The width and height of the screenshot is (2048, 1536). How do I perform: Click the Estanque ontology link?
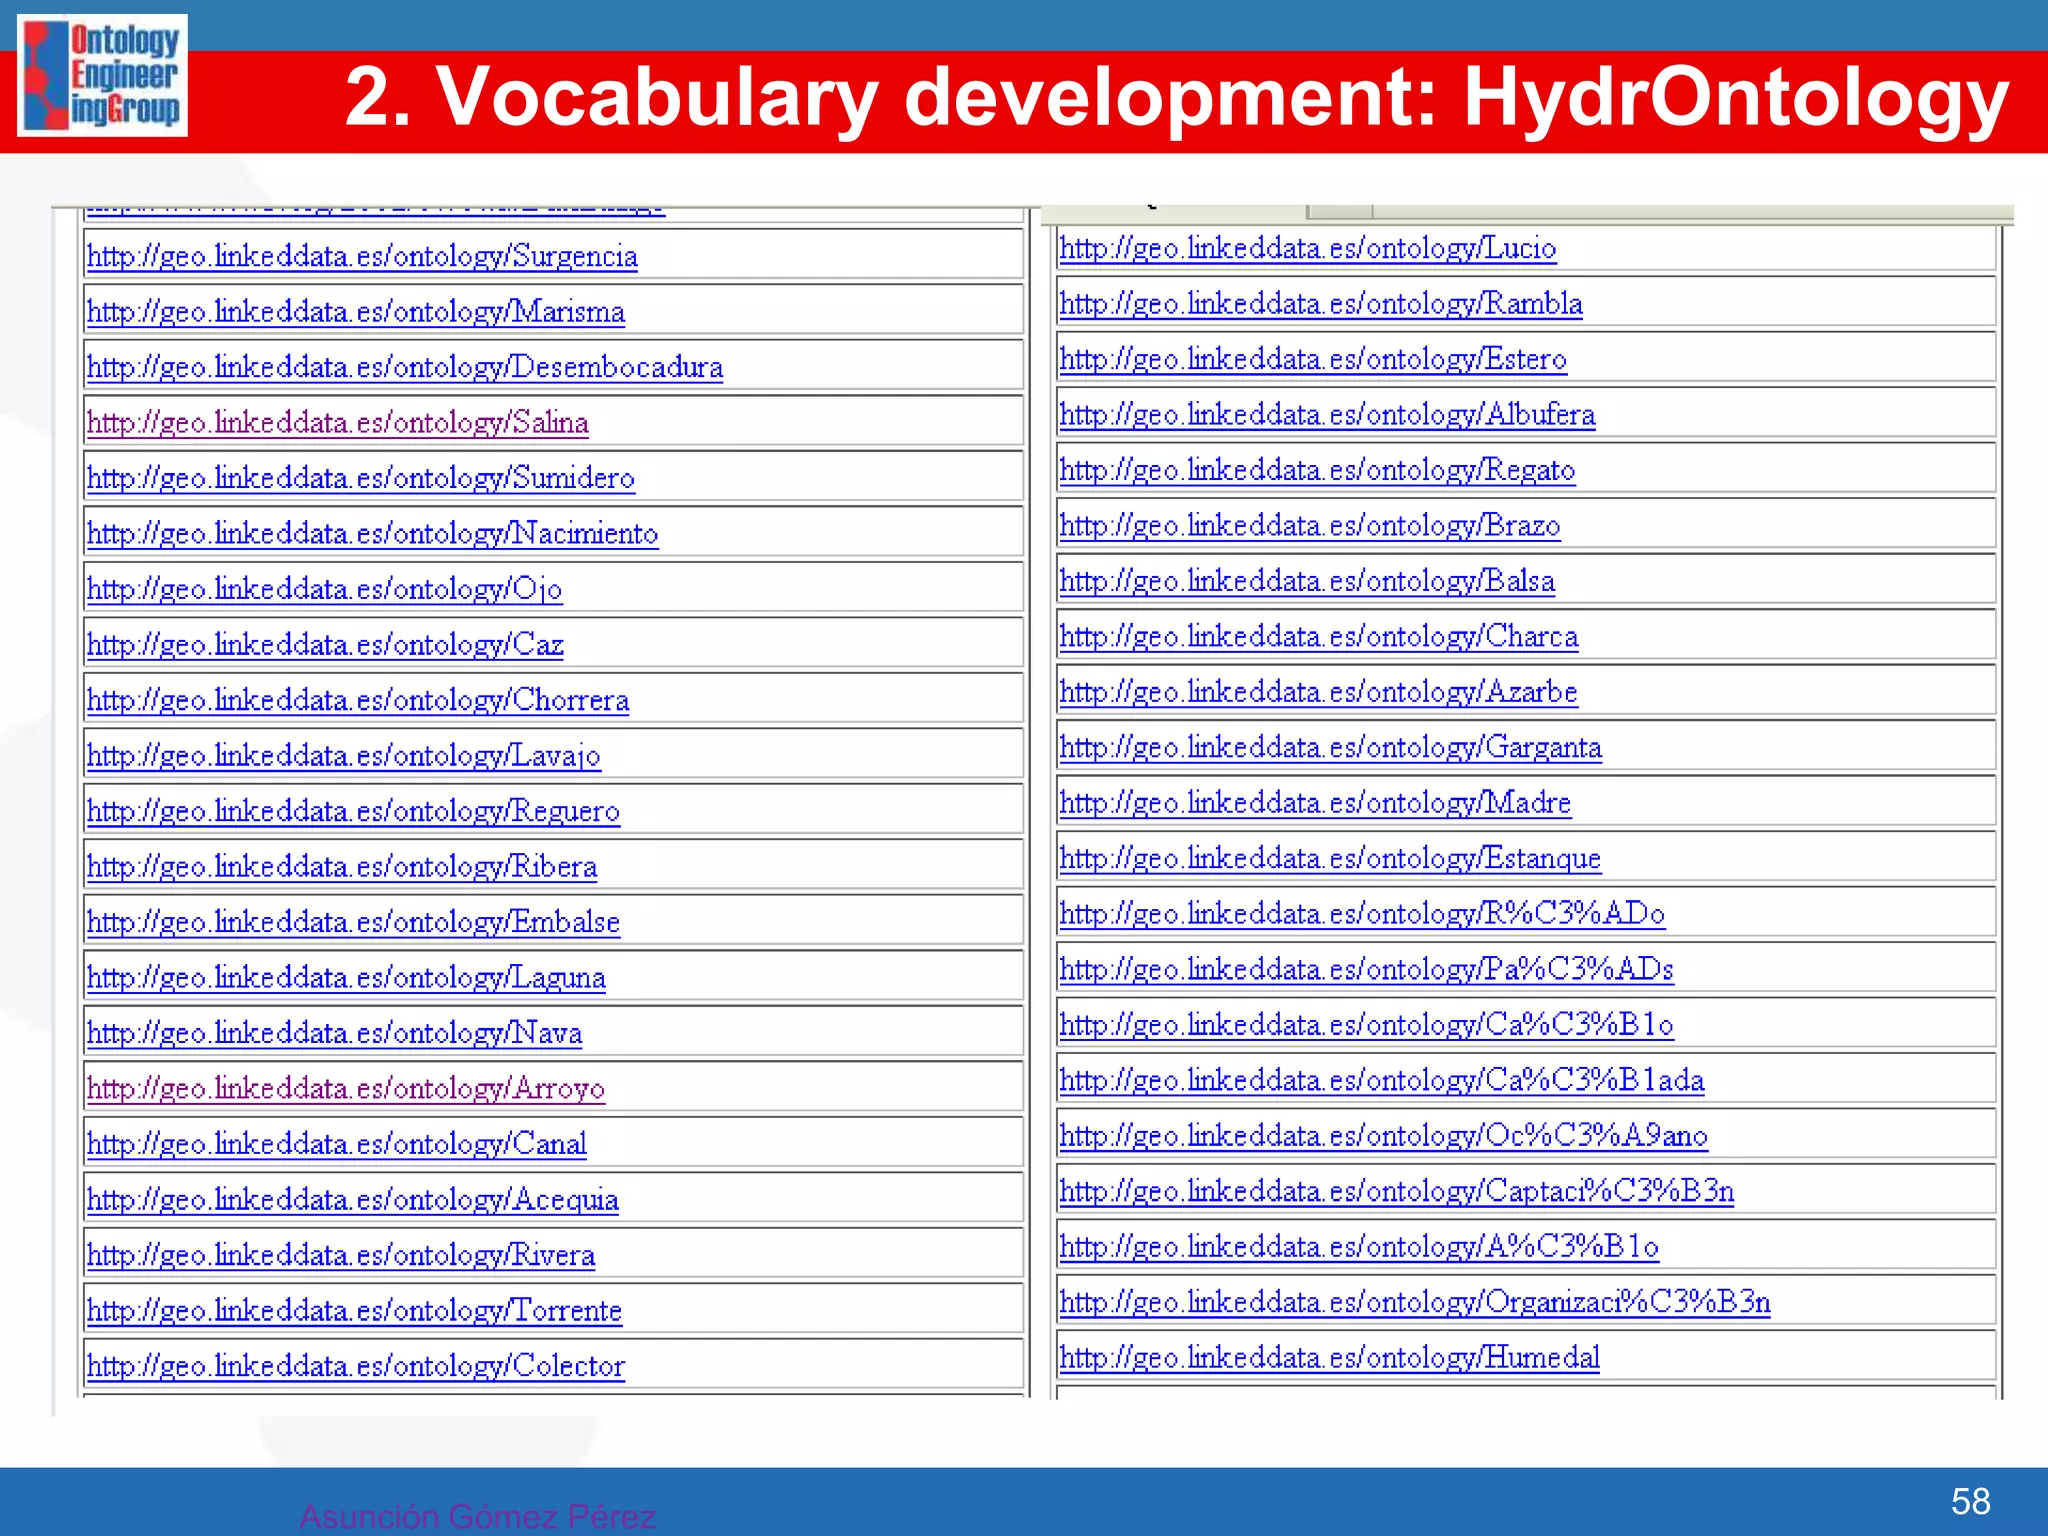[1330, 859]
